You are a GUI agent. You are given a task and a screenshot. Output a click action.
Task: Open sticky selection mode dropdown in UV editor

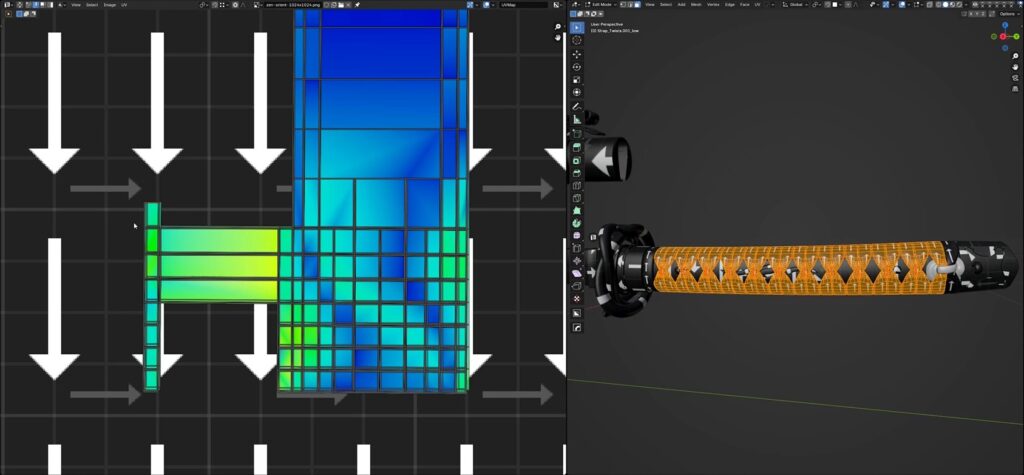click(61, 5)
